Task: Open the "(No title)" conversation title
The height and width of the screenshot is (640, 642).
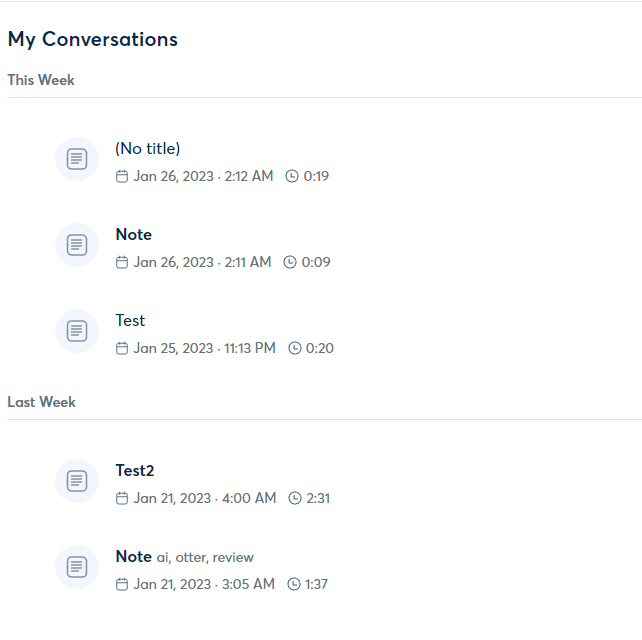Action: (147, 149)
